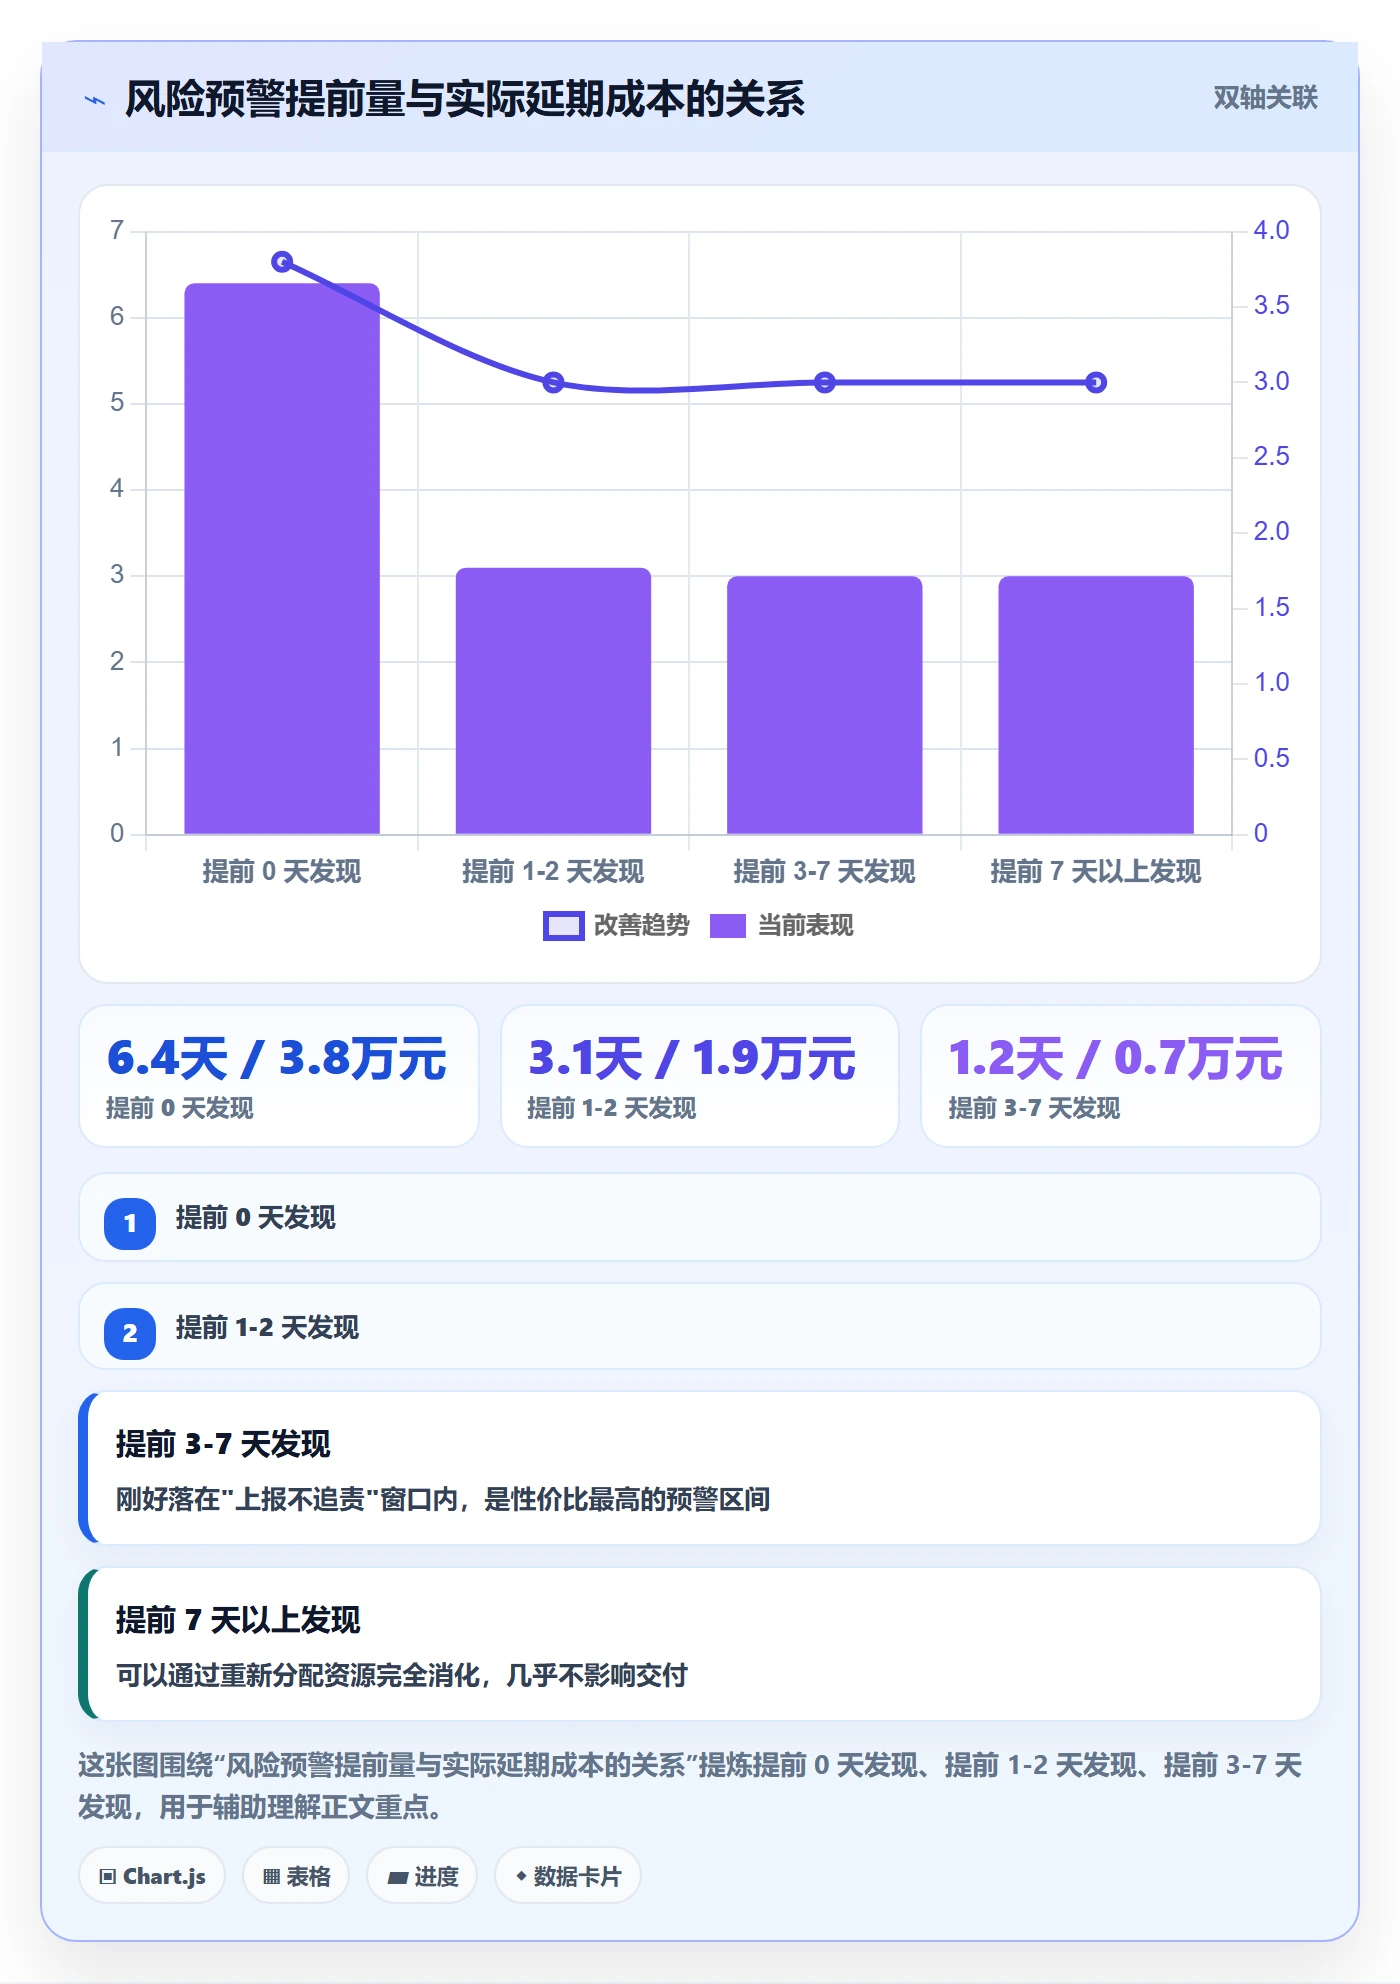
Task: Click the x-axis label 提前 1-2 天发现 under the chart
Action: pos(553,872)
